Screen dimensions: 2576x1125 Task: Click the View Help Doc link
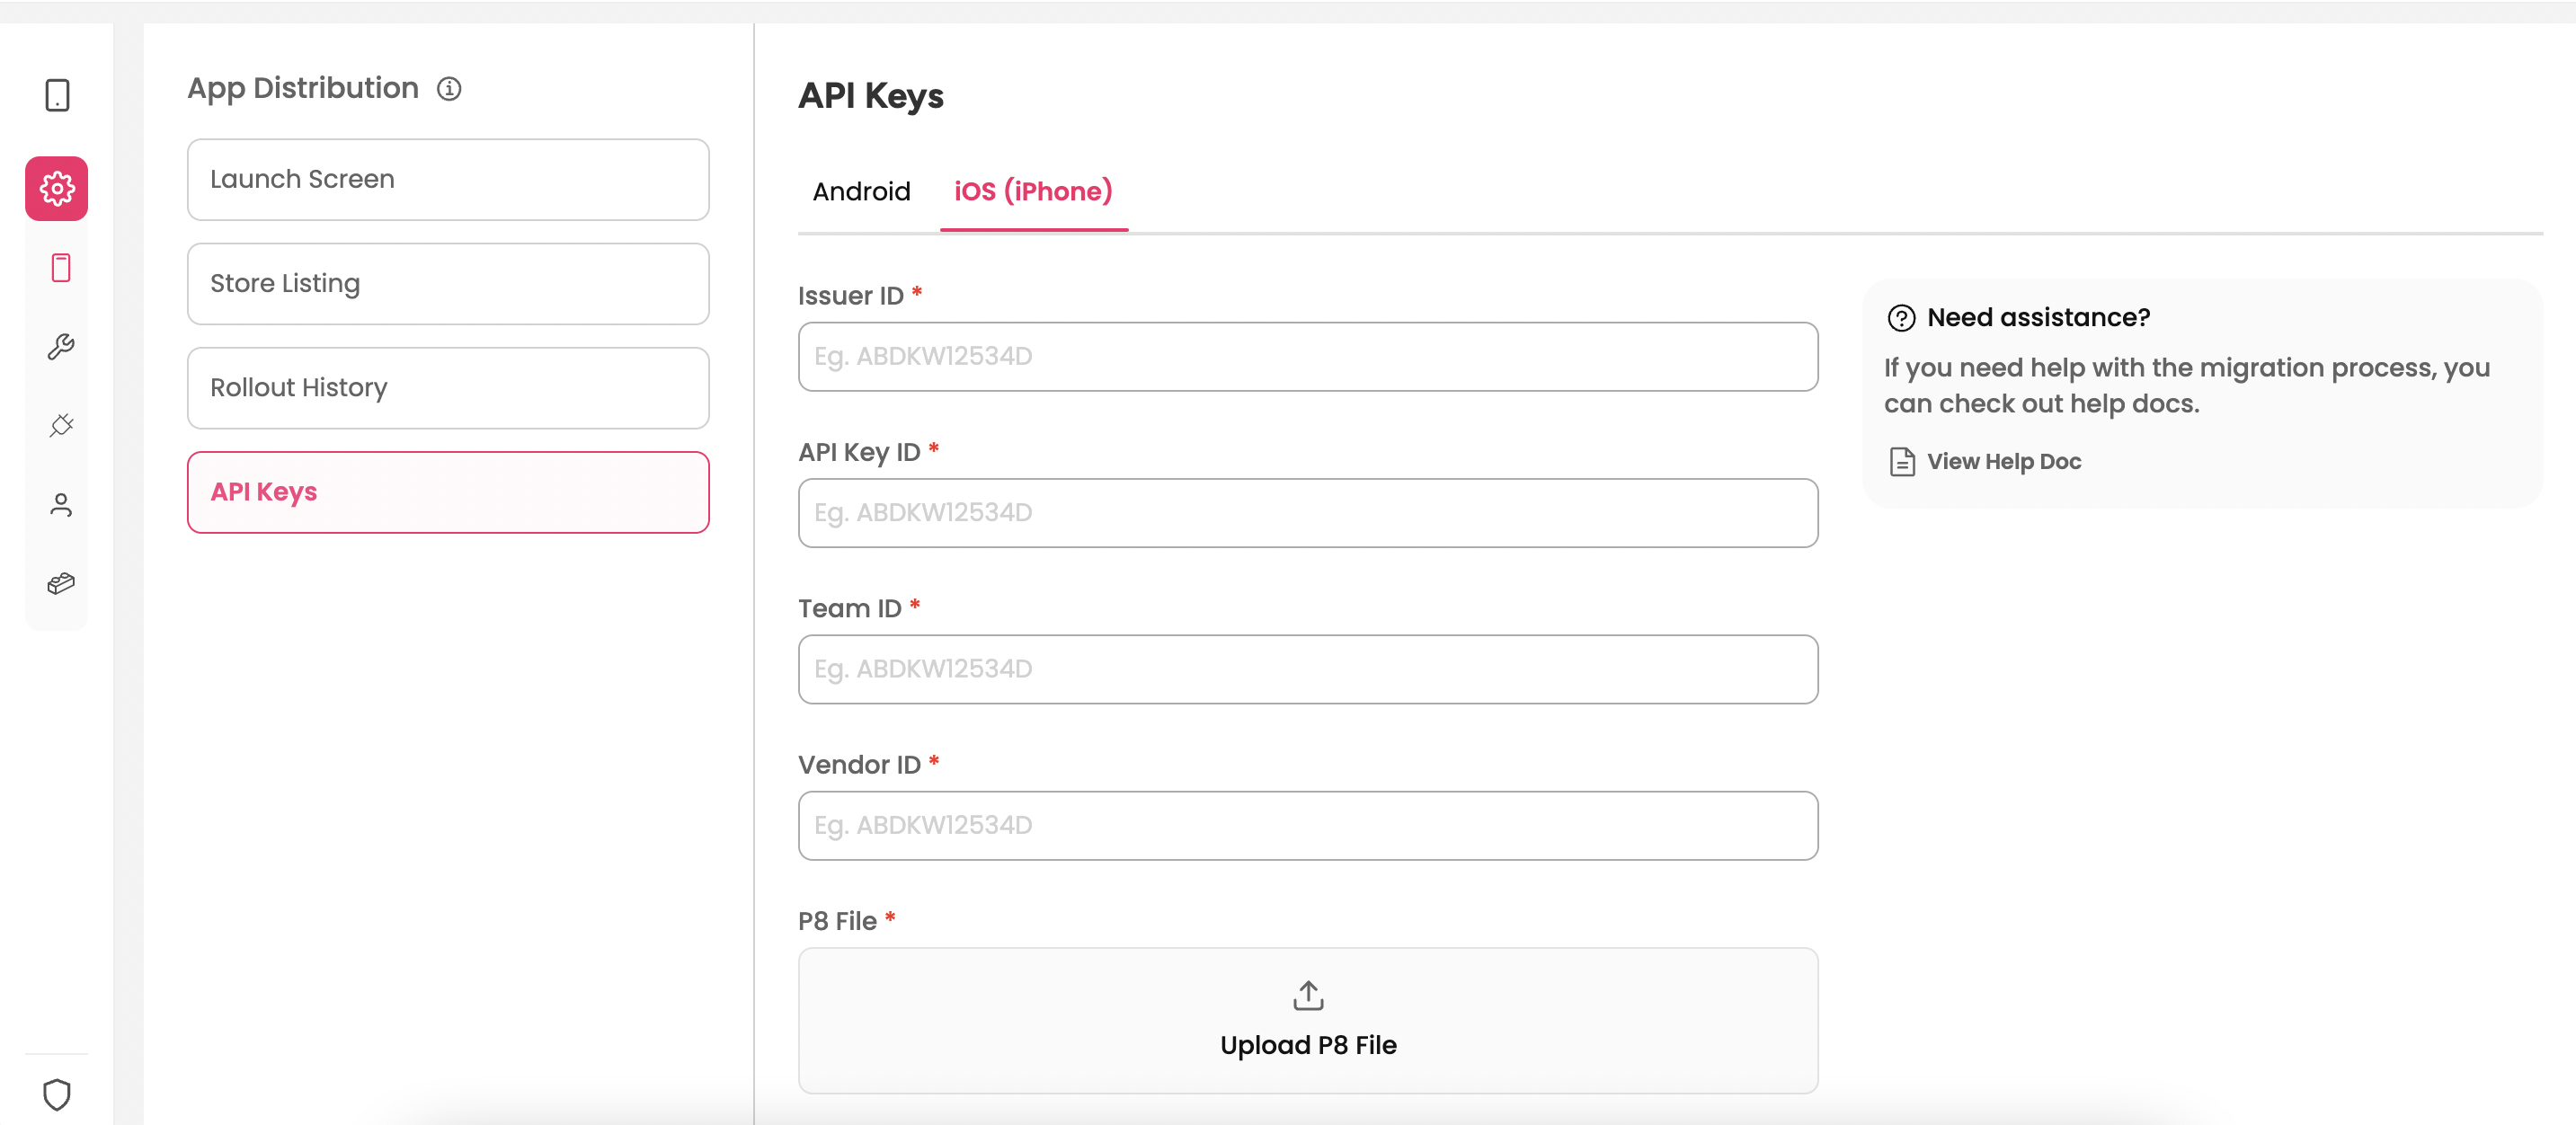[x=2003, y=461]
